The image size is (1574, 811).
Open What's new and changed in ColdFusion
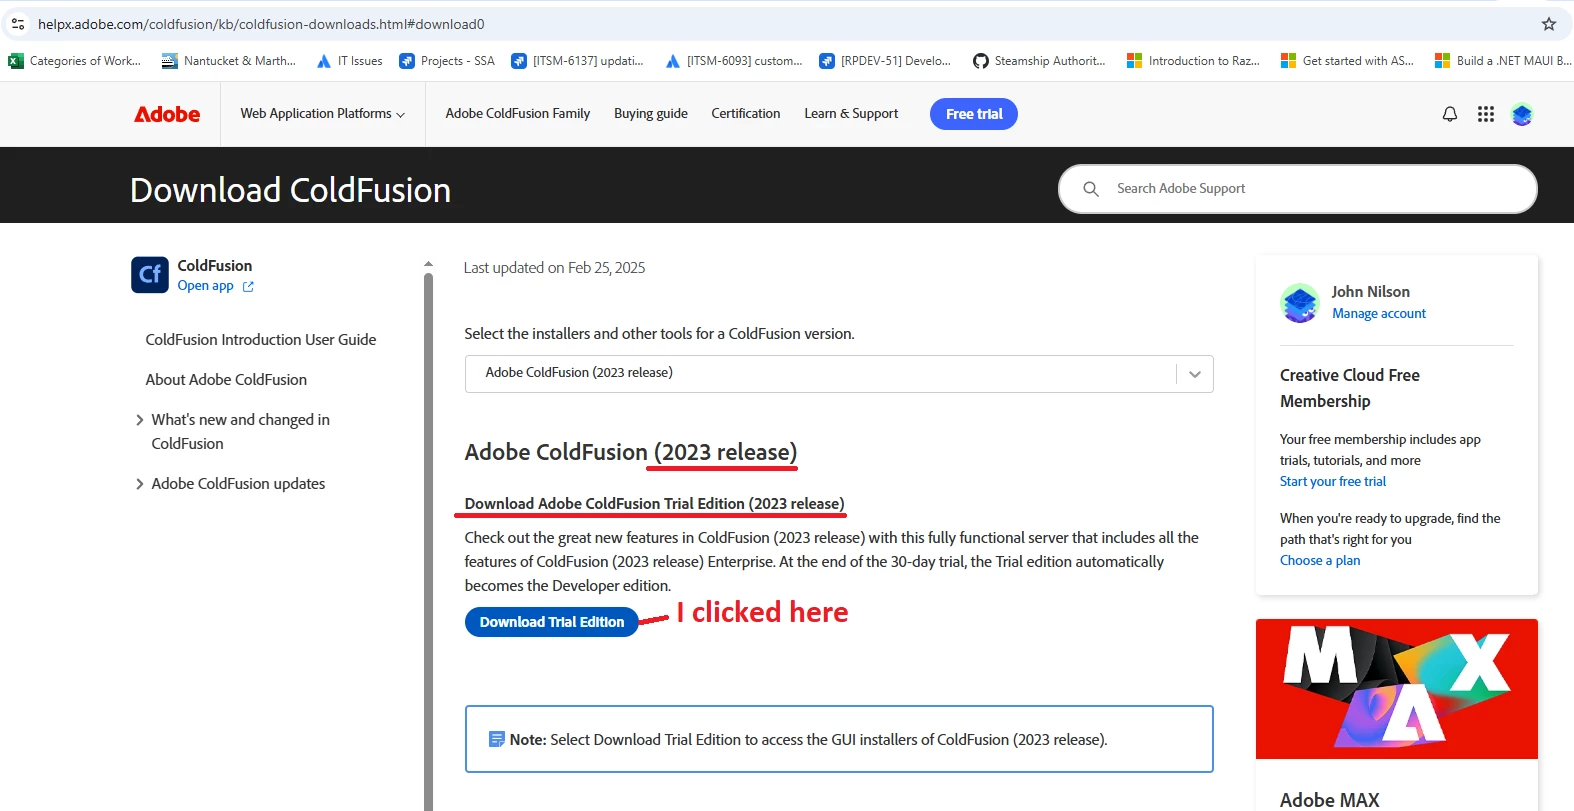pyautogui.click(x=241, y=432)
